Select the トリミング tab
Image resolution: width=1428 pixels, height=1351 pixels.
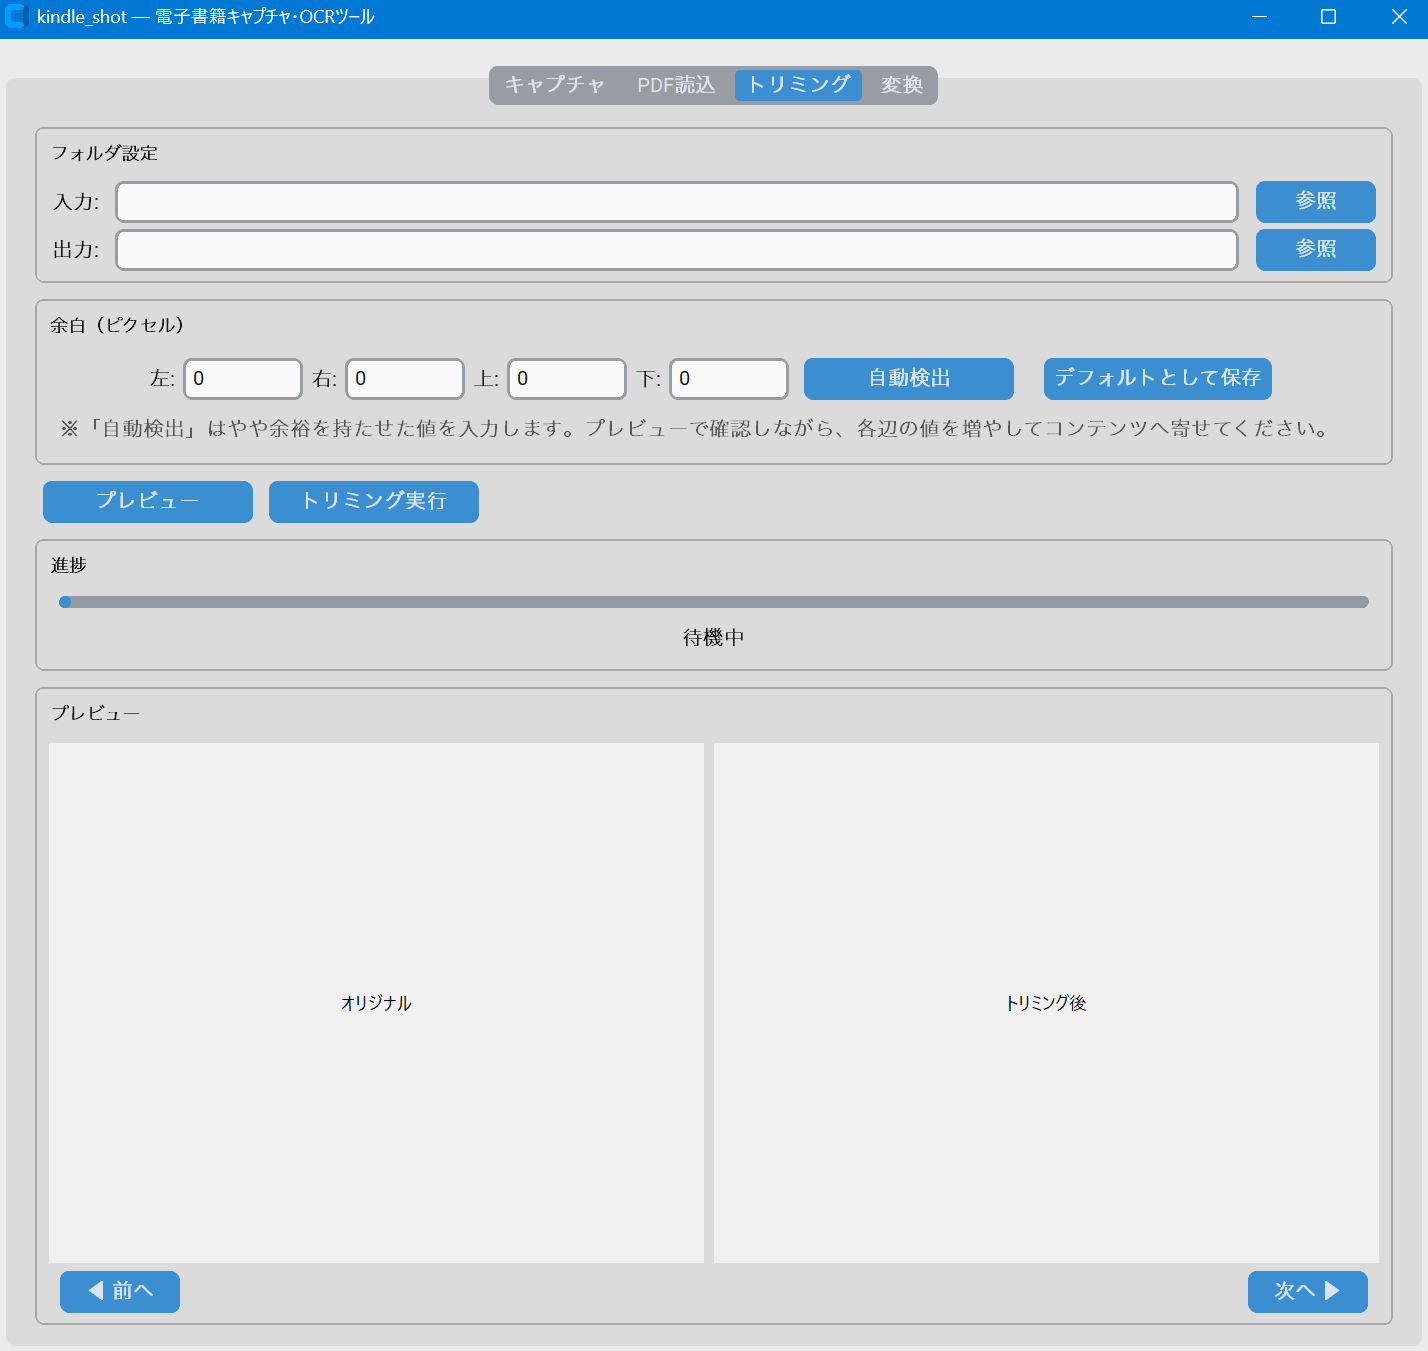(x=798, y=85)
